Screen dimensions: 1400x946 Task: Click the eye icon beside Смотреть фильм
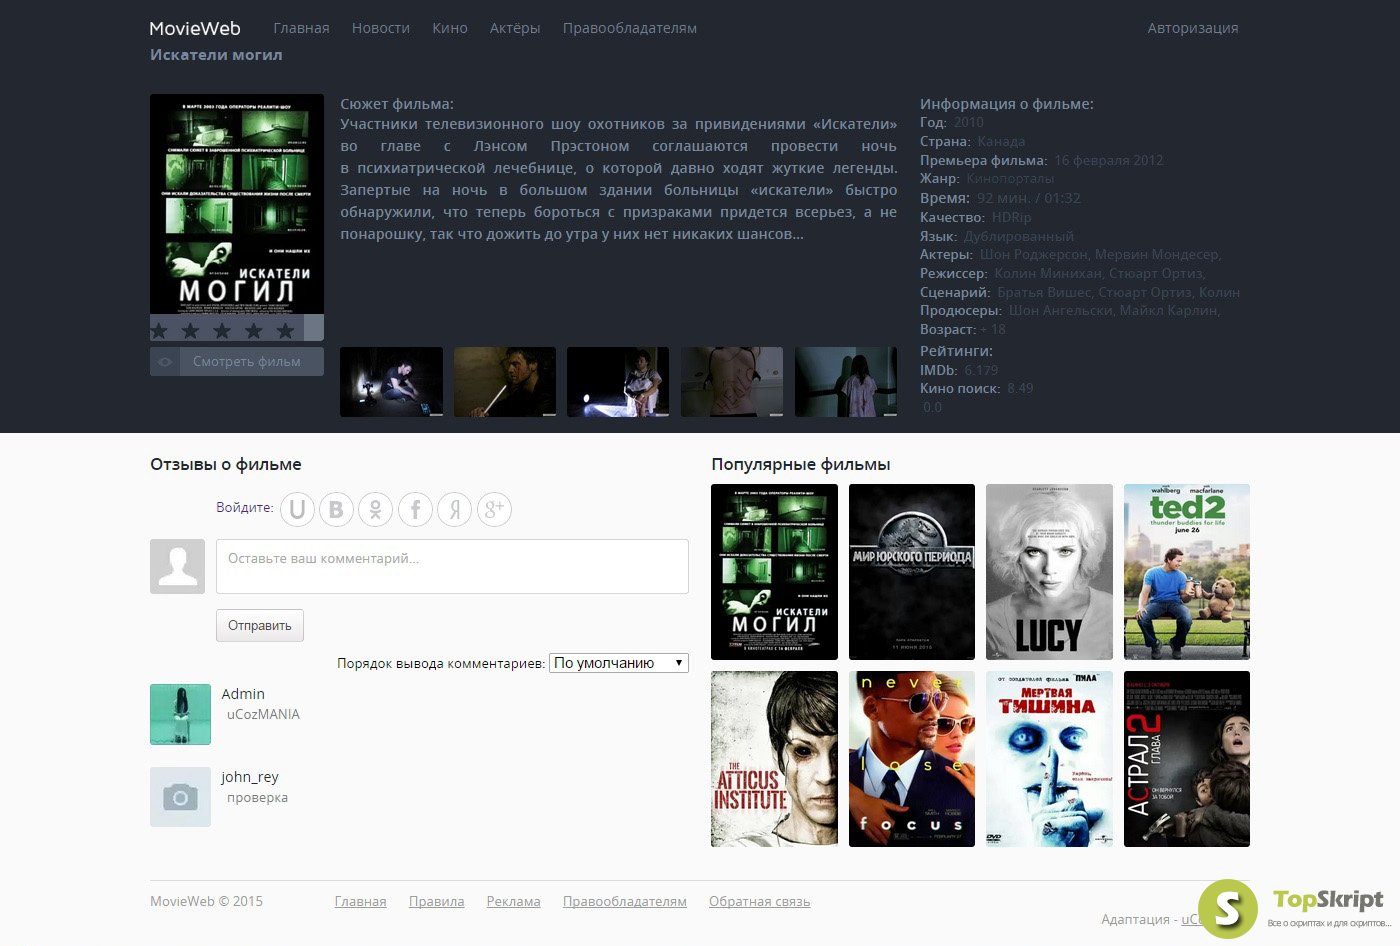[x=165, y=362]
